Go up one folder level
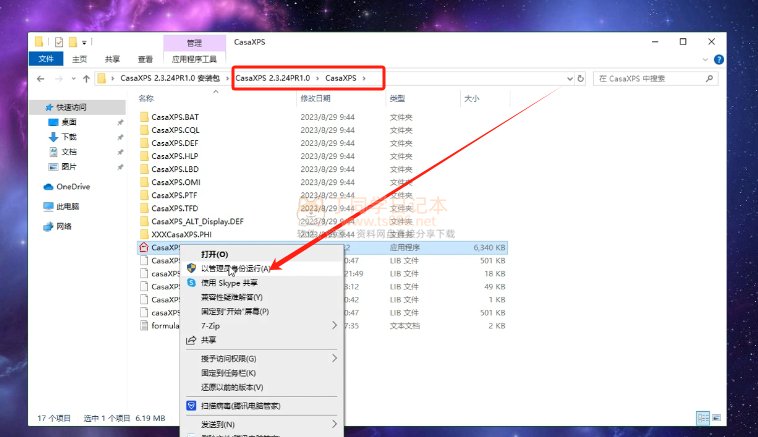 [x=86, y=78]
